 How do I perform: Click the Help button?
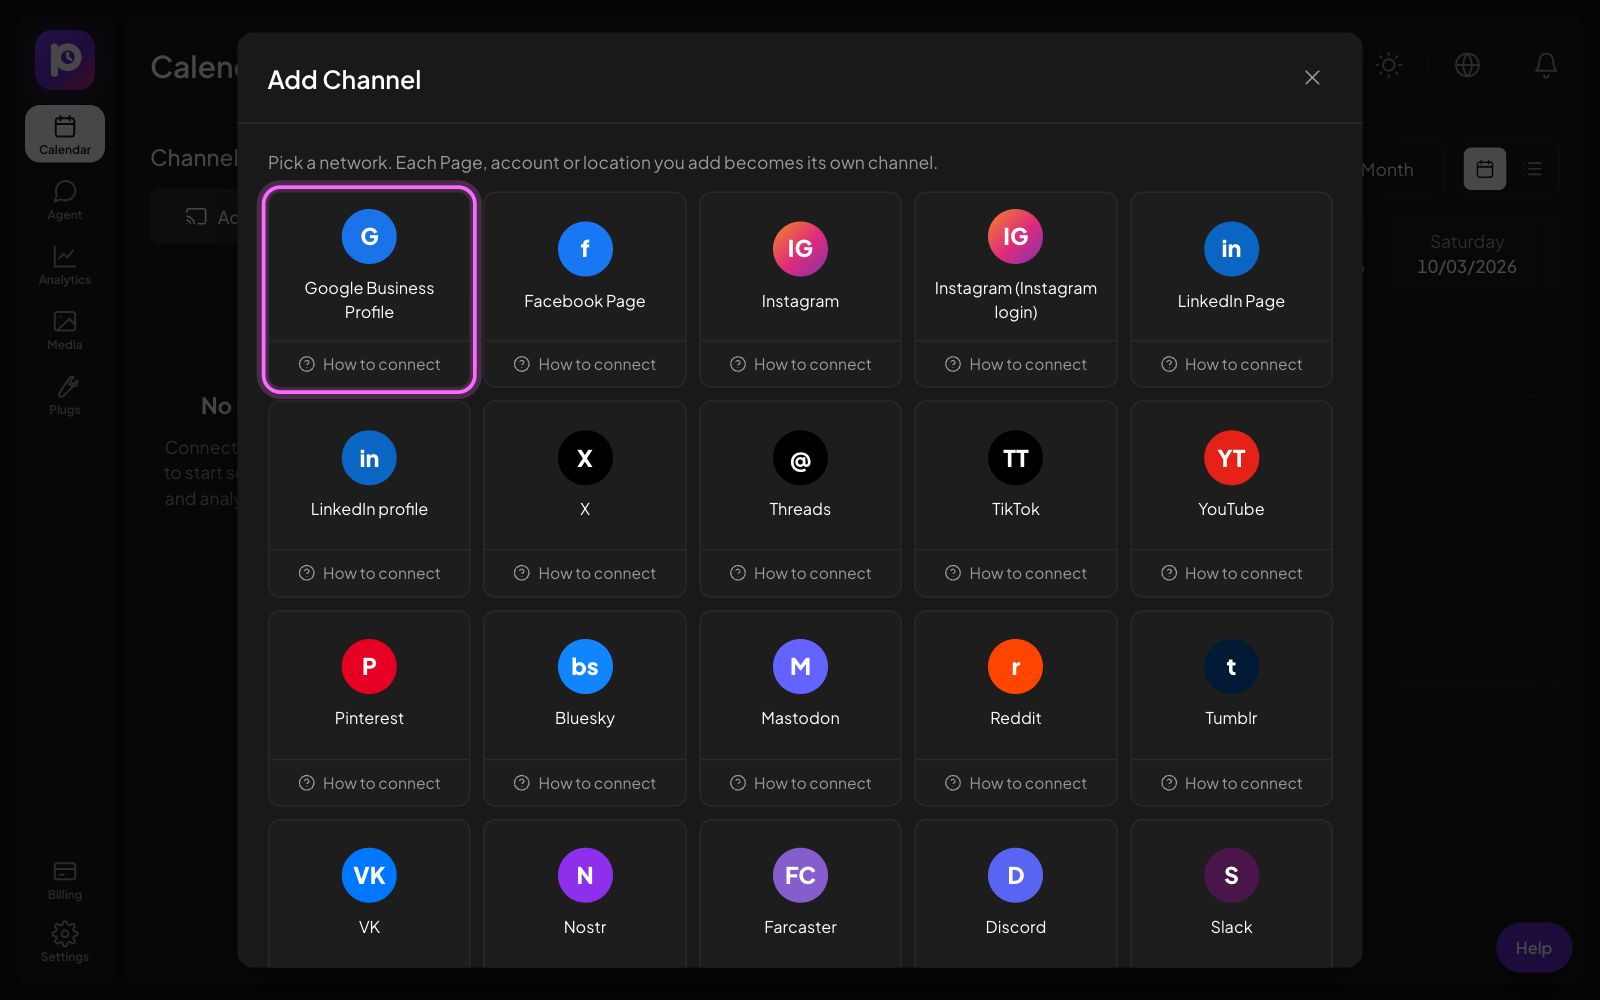(x=1533, y=948)
